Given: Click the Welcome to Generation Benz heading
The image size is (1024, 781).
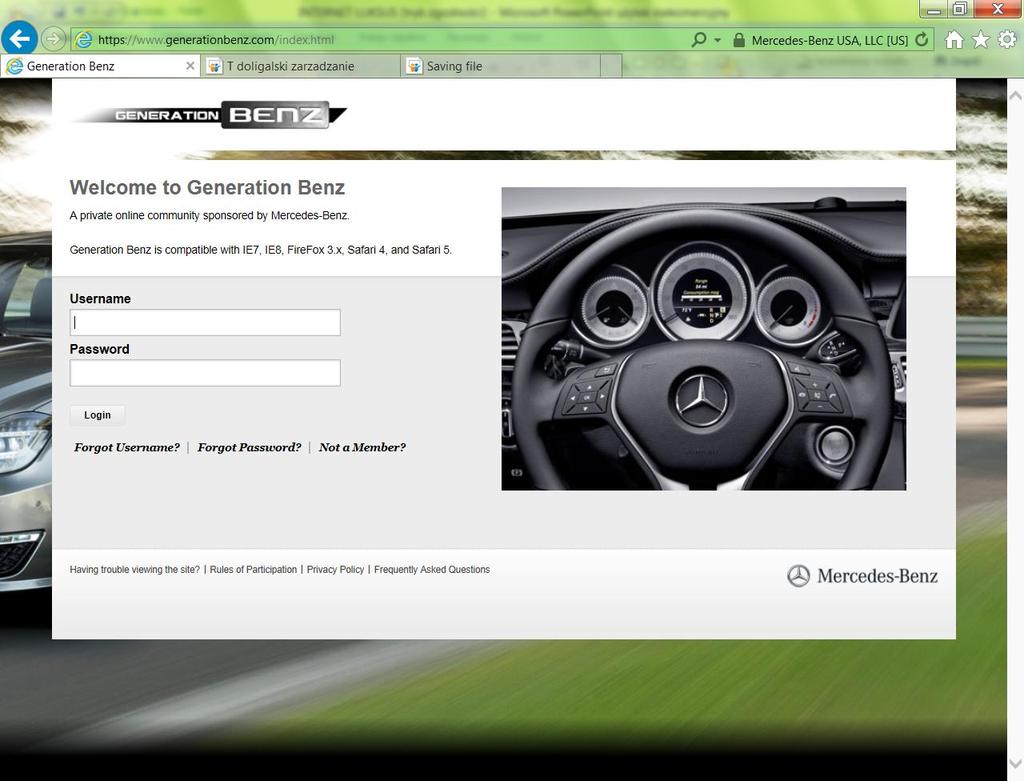Looking at the screenshot, I should 207,187.
